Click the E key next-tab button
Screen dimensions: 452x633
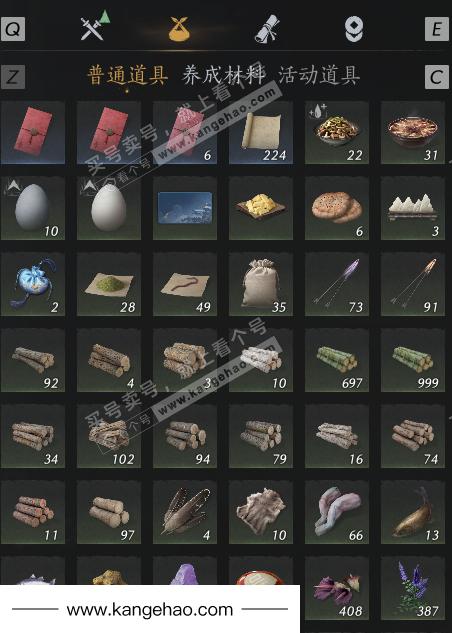click(437, 29)
